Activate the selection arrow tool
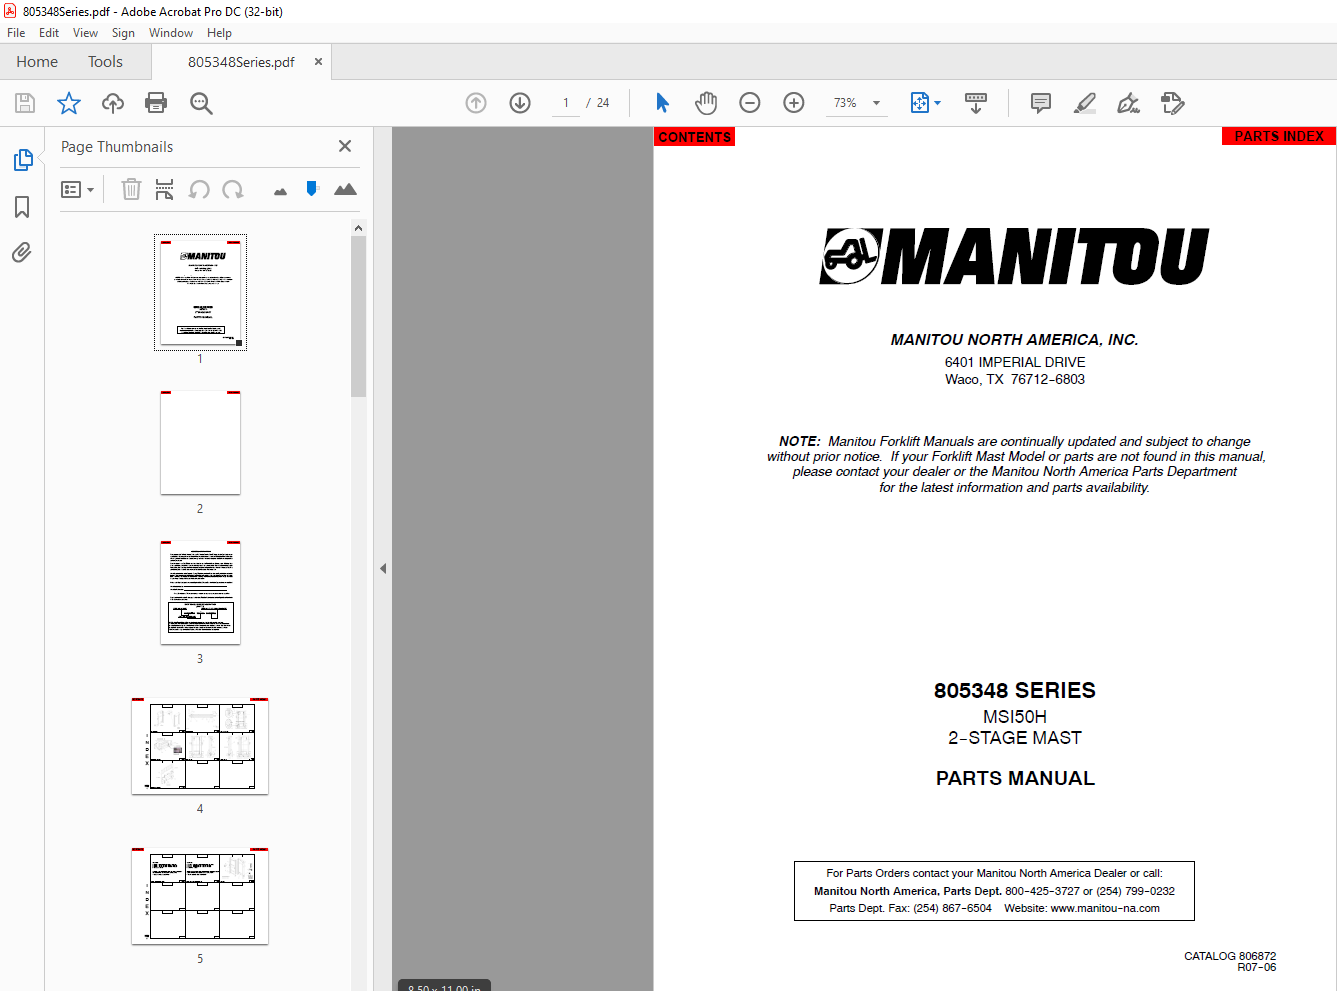 click(662, 103)
